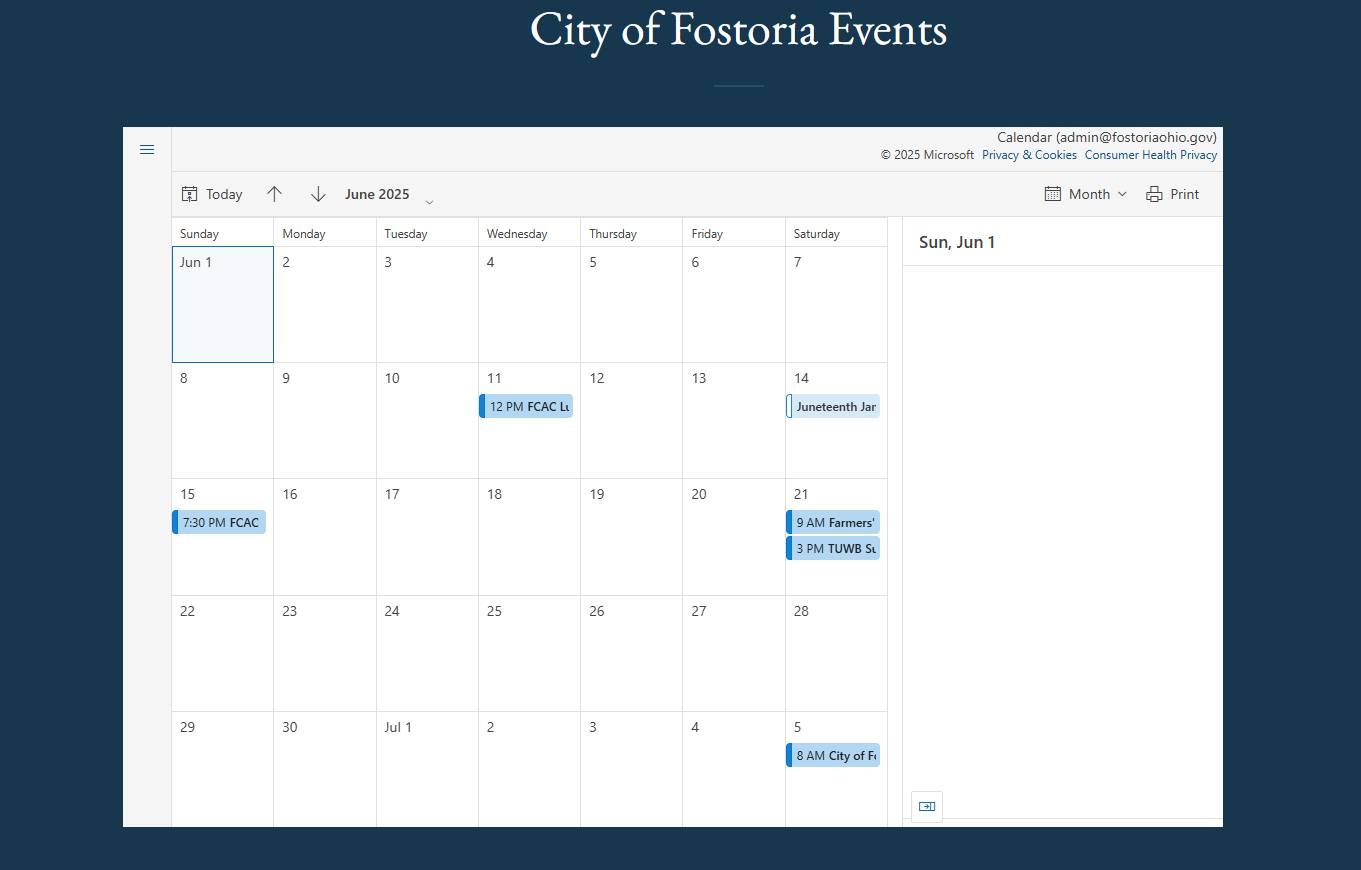Open the hamburger navigation menu

pyautogui.click(x=147, y=150)
